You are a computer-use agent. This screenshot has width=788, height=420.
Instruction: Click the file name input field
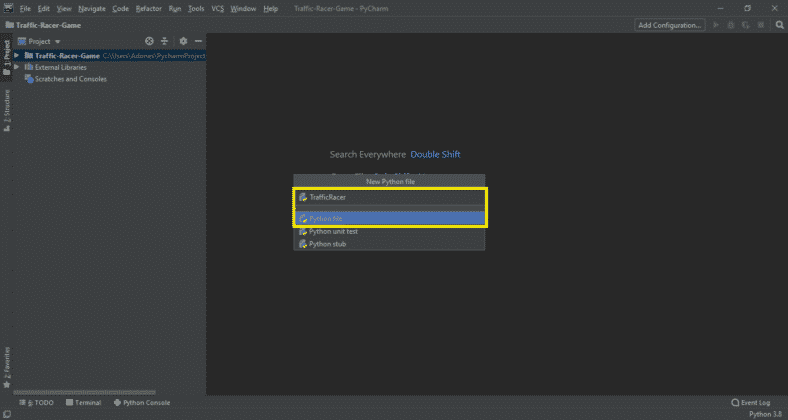390,197
